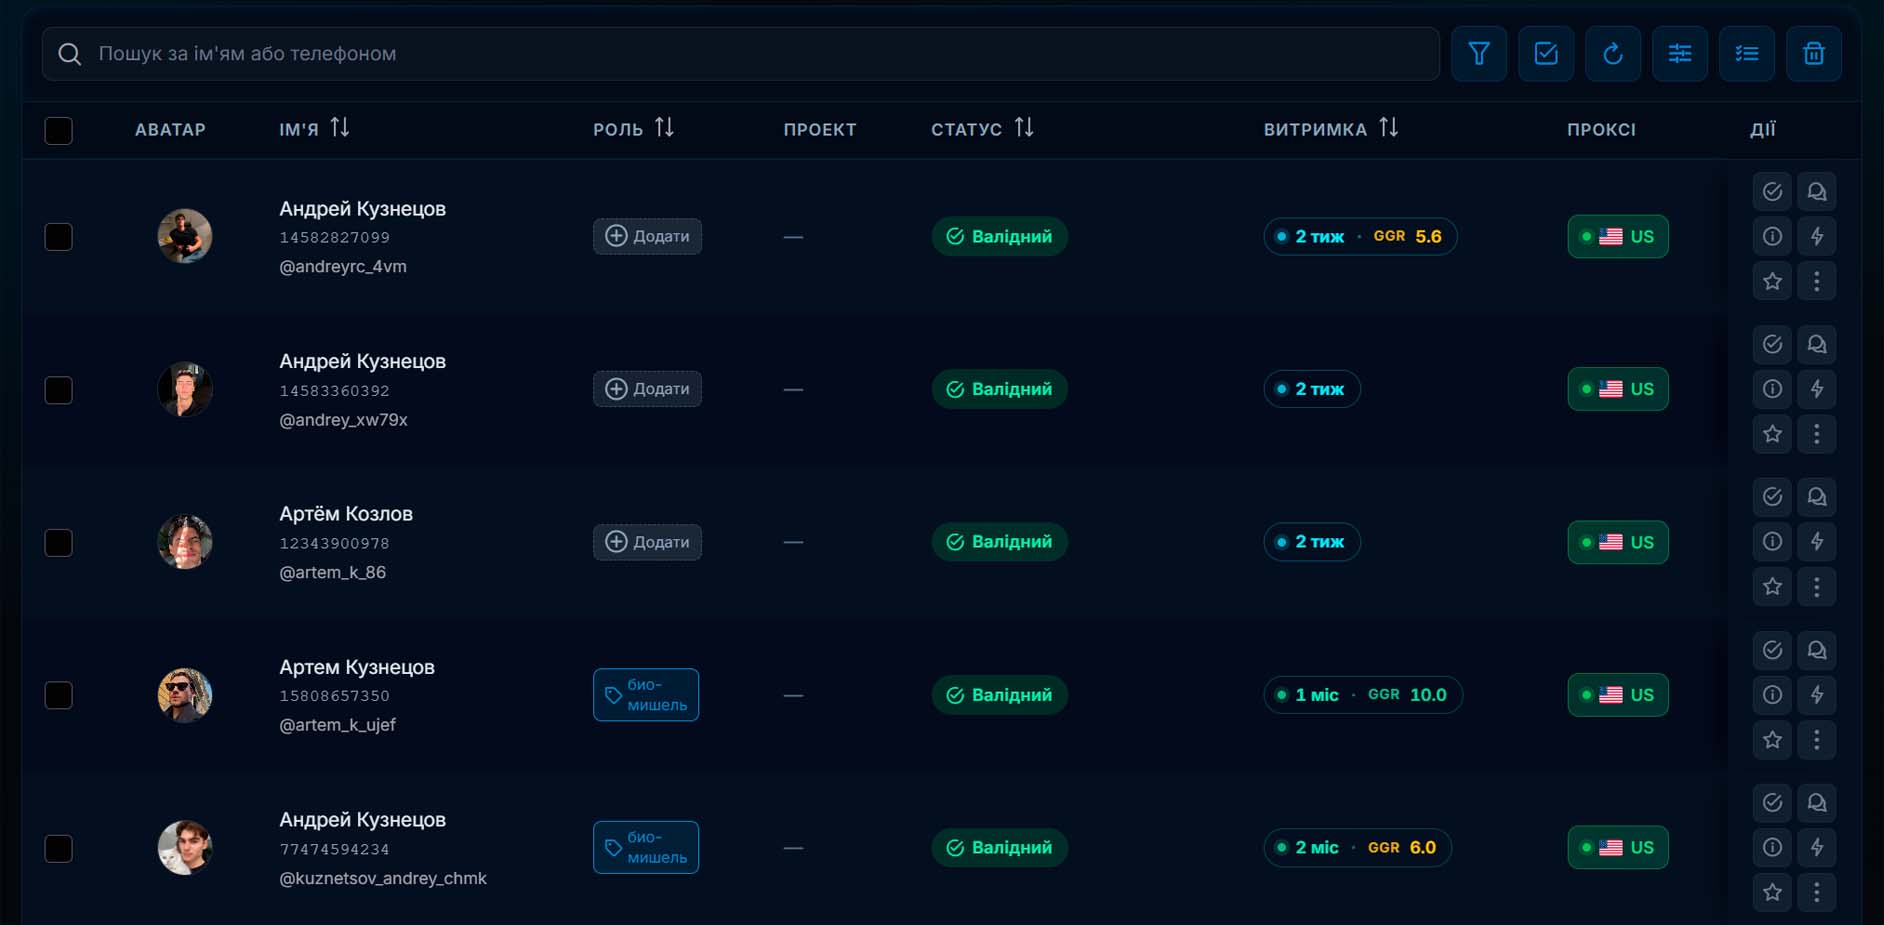Sort by the СТАТУС column
This screenshot has width=1884, height=925.
pyautogui.click(x=1023, y=128)
